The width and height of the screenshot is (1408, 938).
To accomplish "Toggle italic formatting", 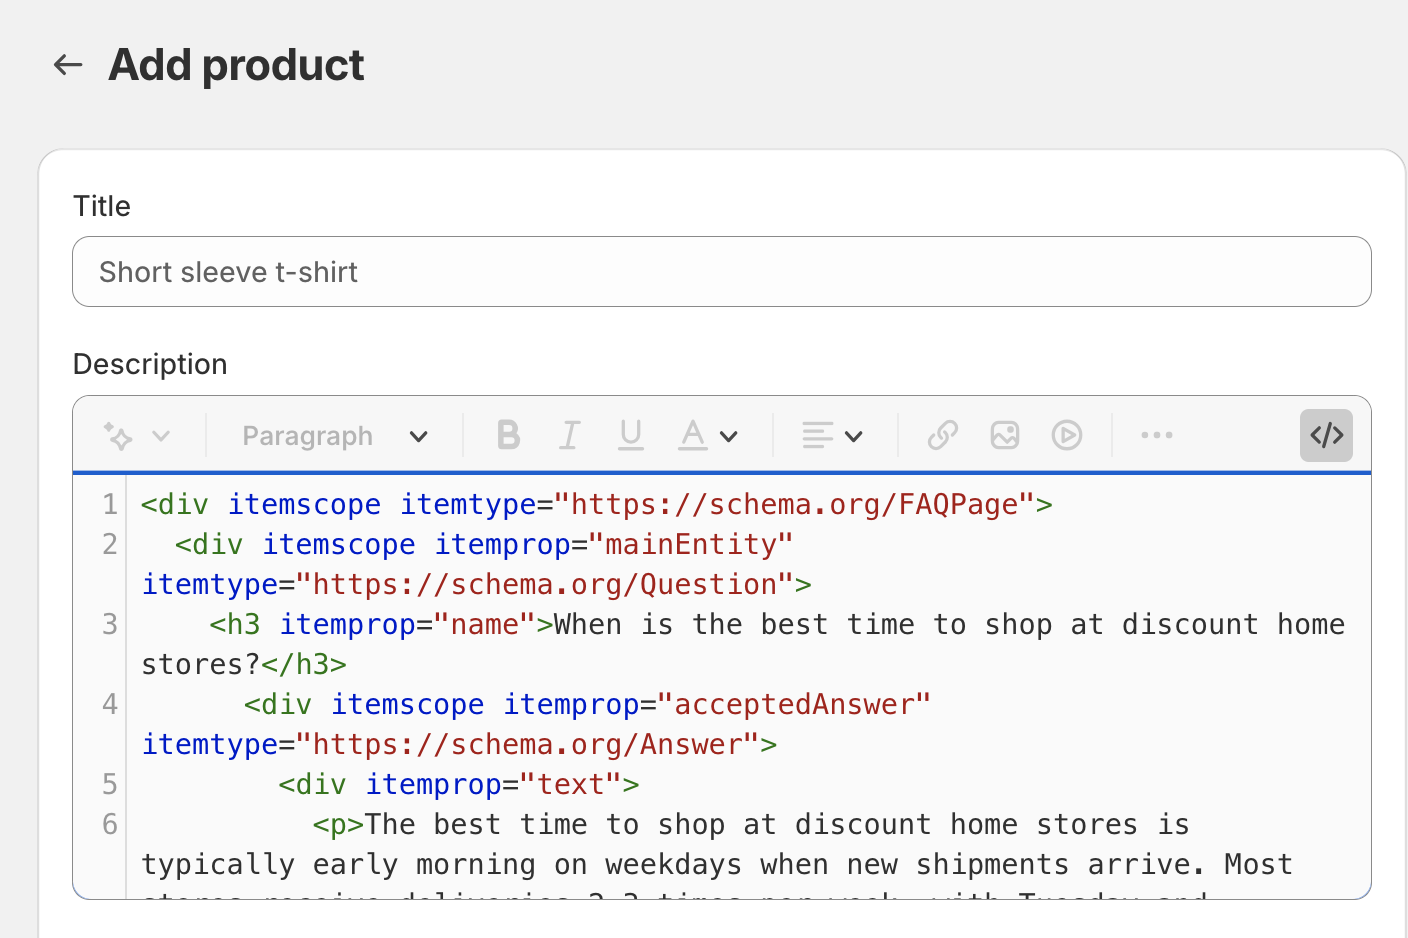I will (x=569, y=435).
